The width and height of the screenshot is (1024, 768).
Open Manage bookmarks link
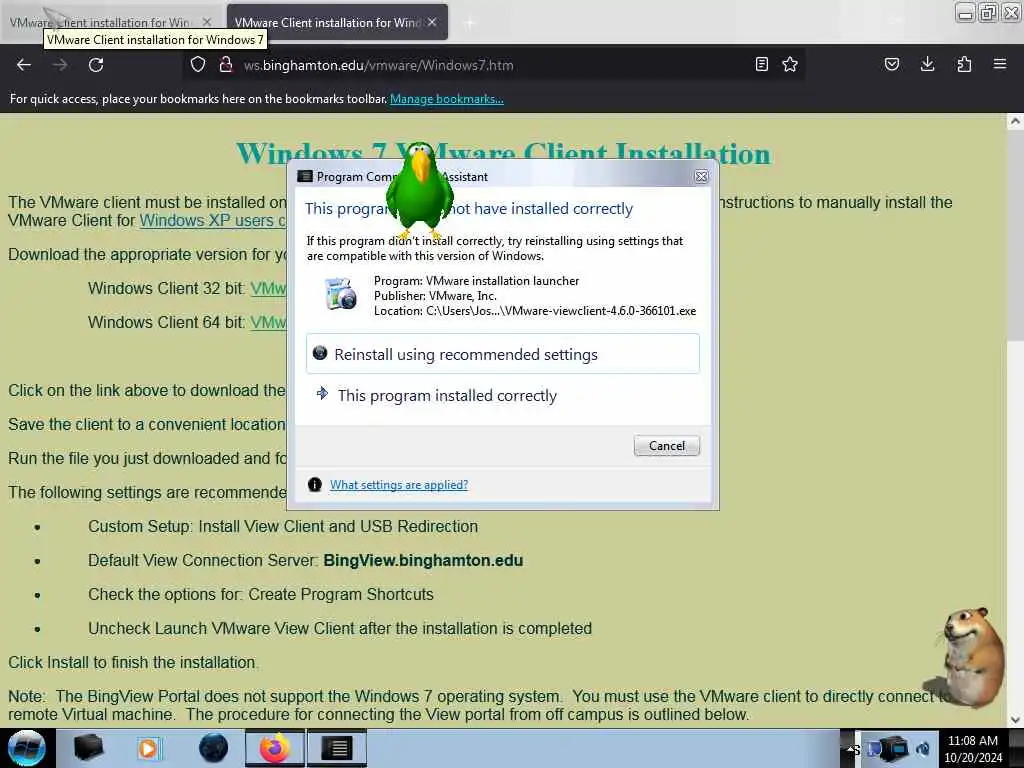447,99
